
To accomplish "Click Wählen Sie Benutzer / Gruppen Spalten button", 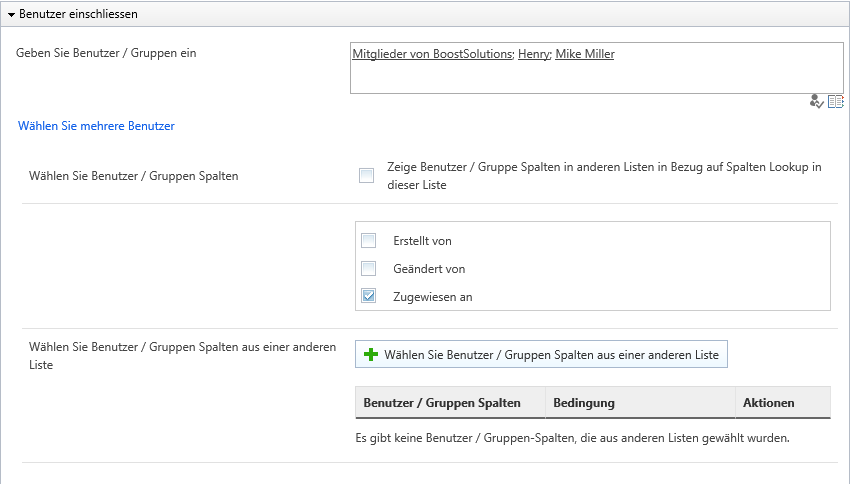I will pos(541,354).
